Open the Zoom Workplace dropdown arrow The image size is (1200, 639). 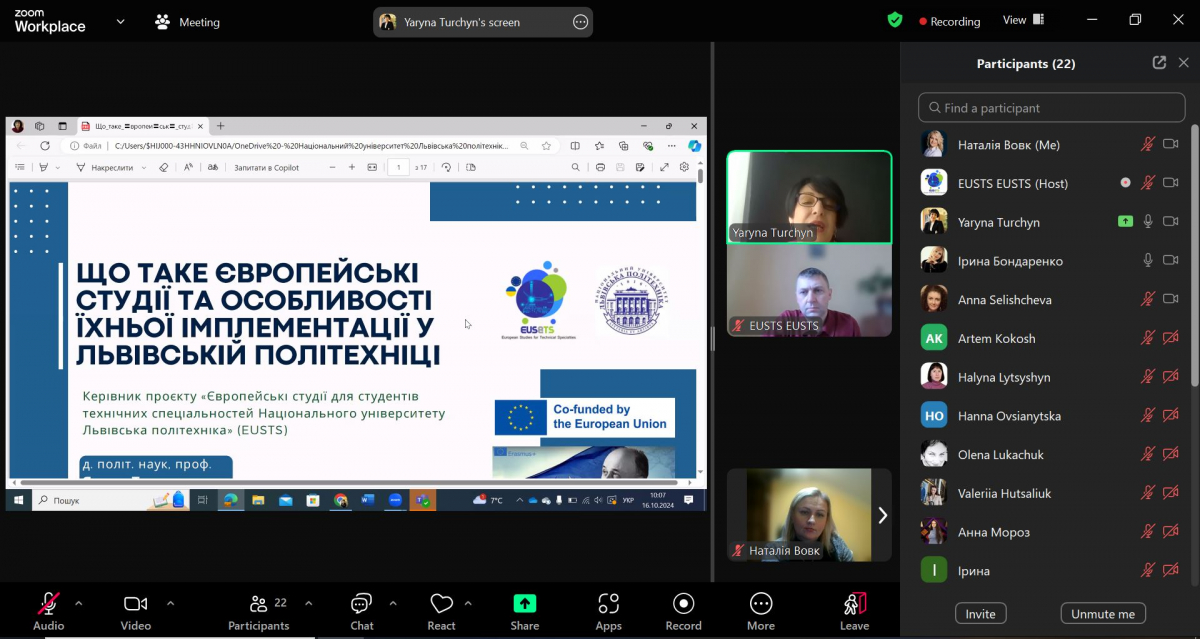[x=121, y=21]
